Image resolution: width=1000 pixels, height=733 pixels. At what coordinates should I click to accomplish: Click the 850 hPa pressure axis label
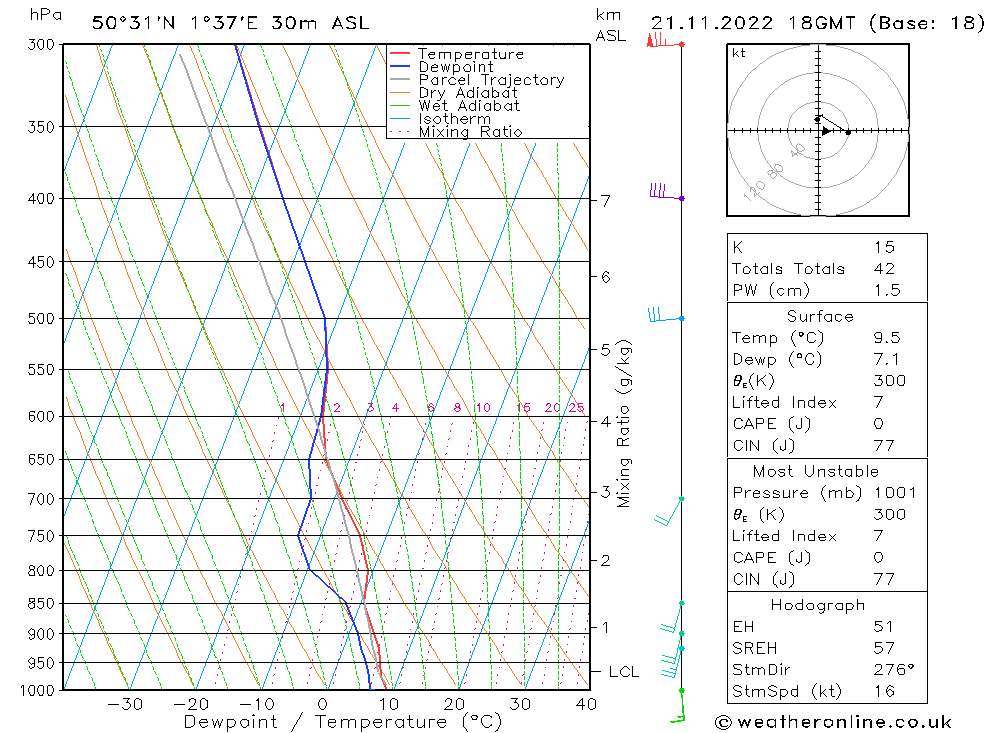41,603
